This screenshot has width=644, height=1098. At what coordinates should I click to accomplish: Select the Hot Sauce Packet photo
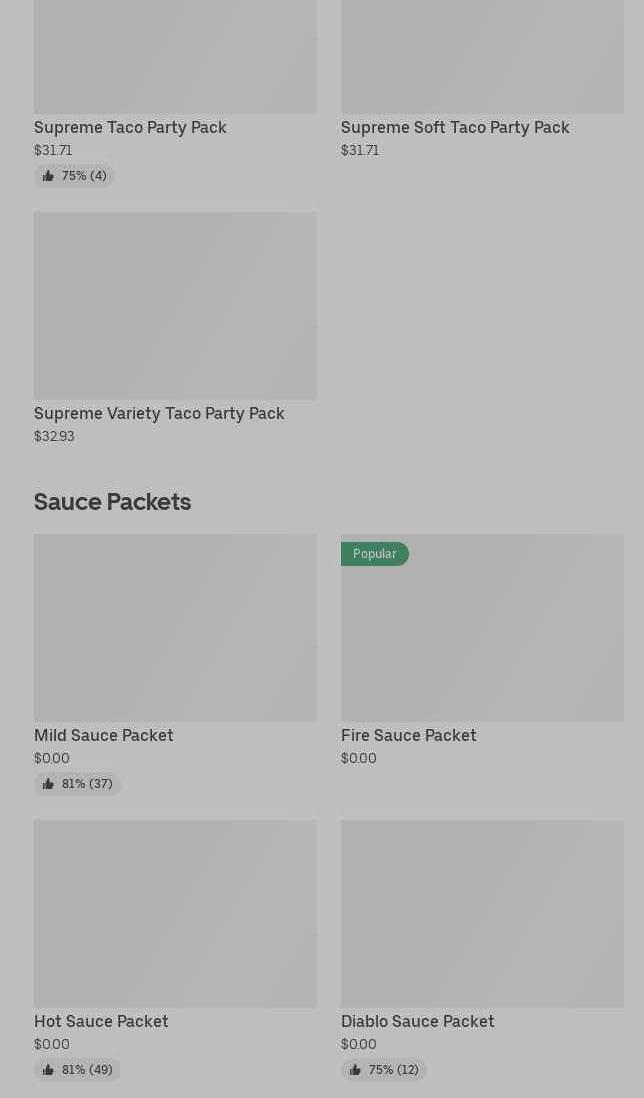(x=175, y=913)
